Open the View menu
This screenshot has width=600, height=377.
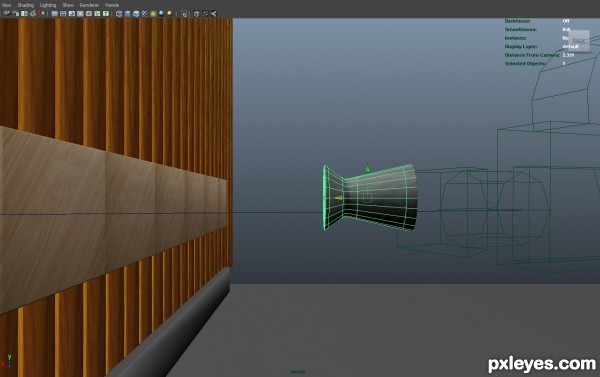(x=7, y=5)
